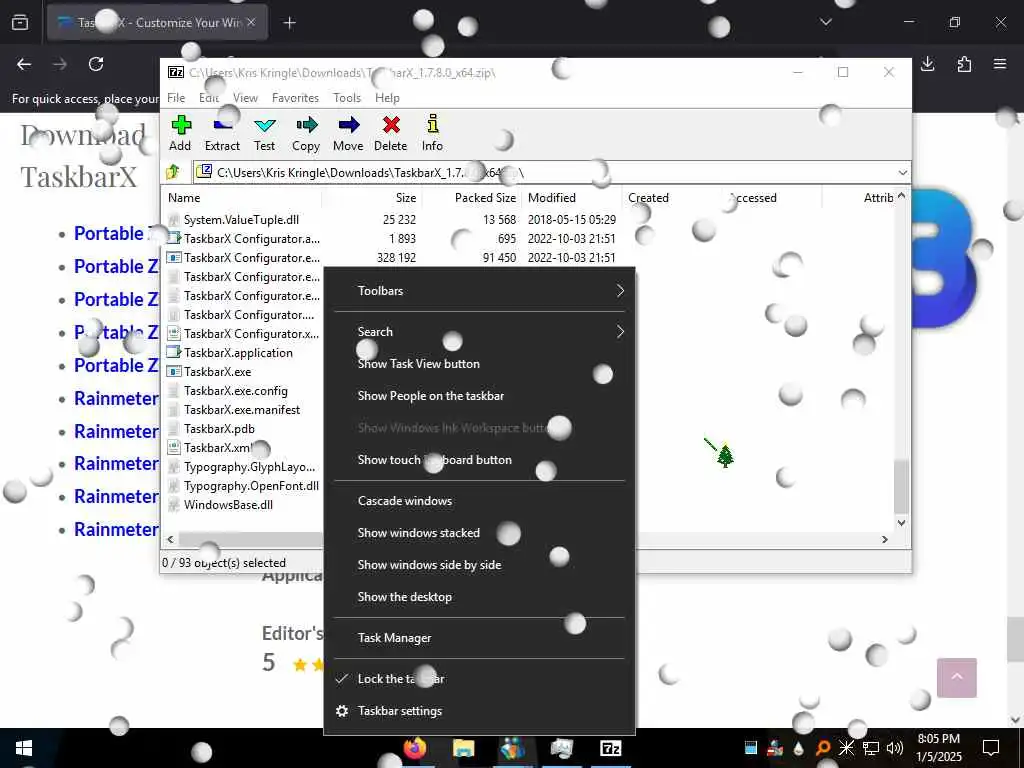Click the green Add icon in 7-Zip
The image size is (1024, 768).
[x=181, y=125]
